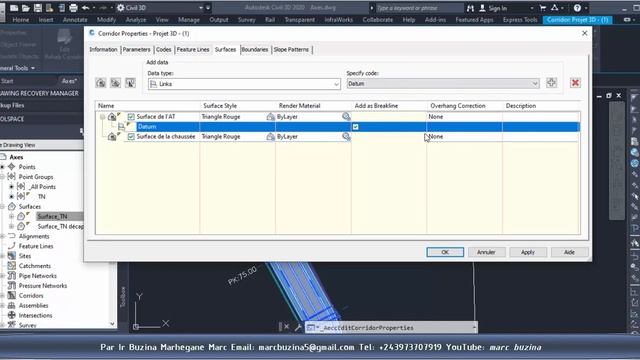Open the Undo history dropdown arrow
640x360 pixels.
pos(94,8)
